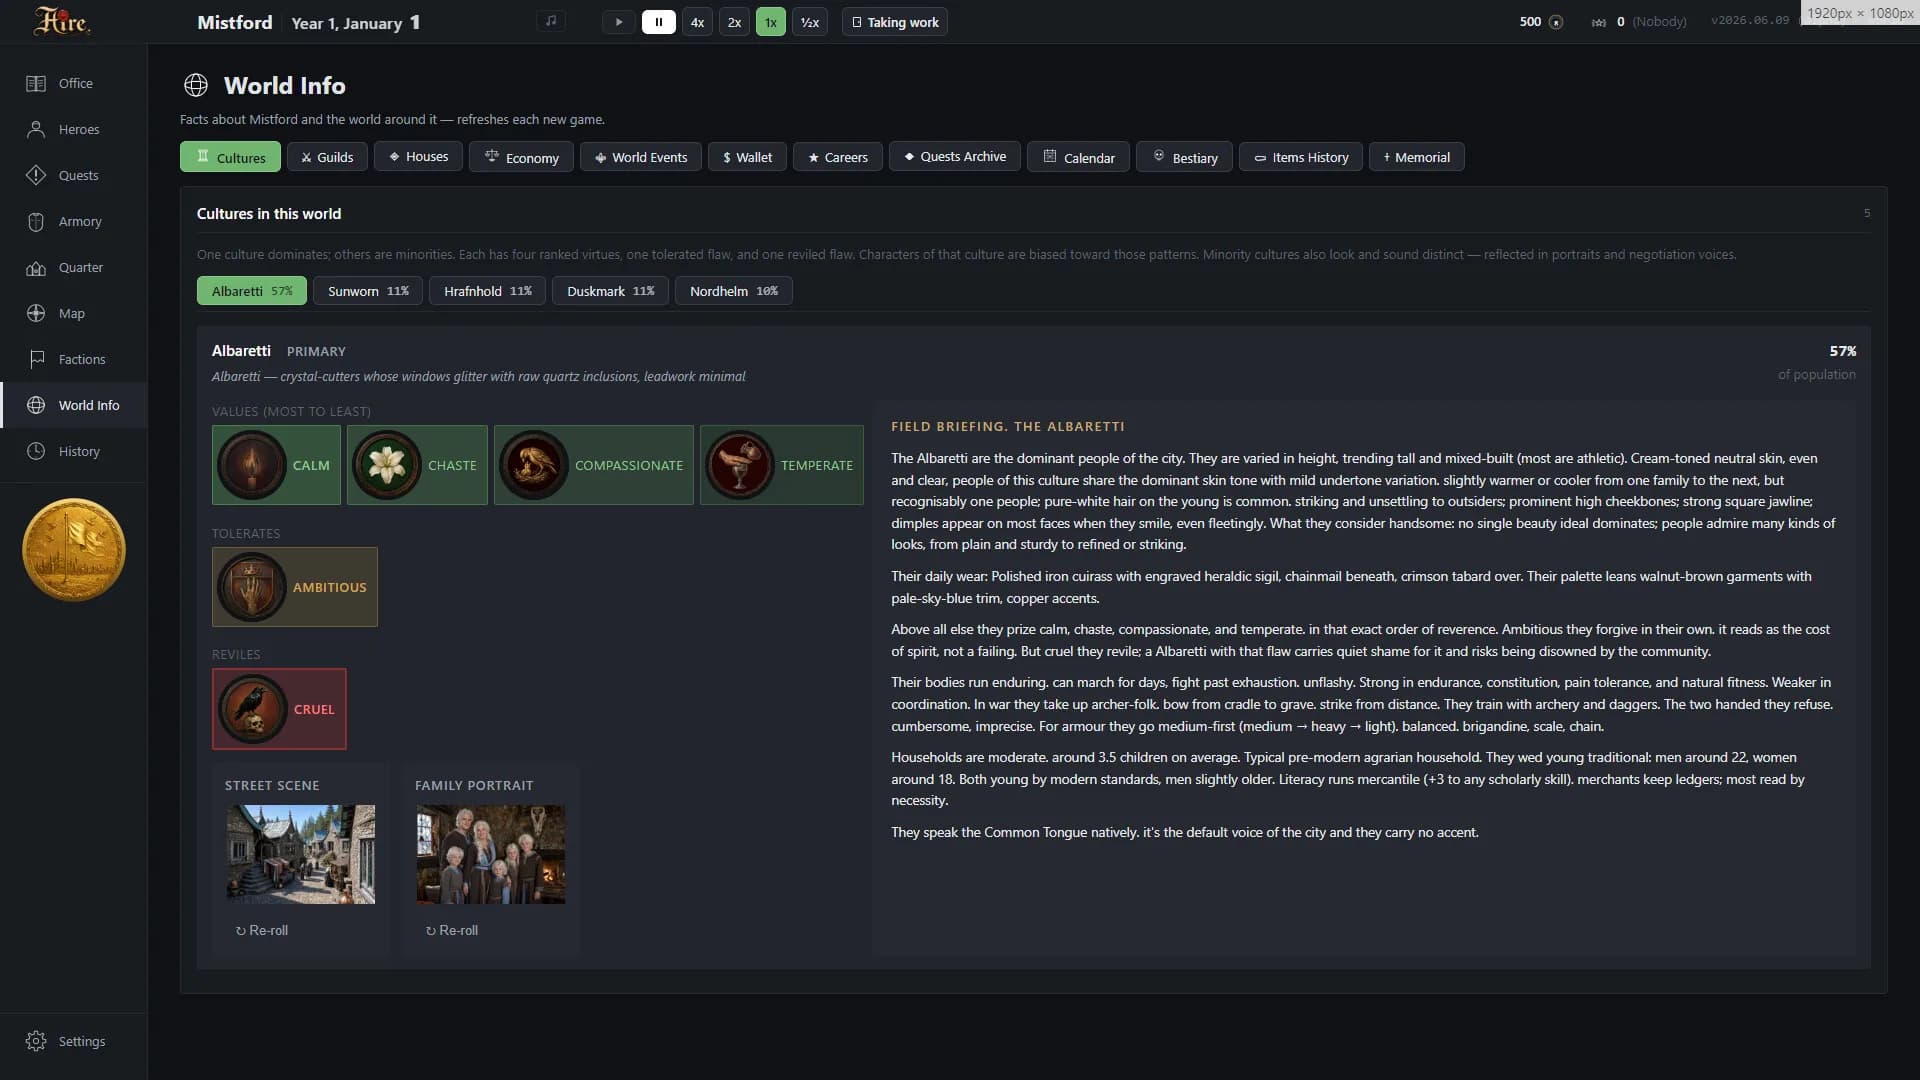The width and height of the screenshot is (1920, 1080).
Task: Set game speed to half speed
Action: pyautogui.click(x=810, y=22)
